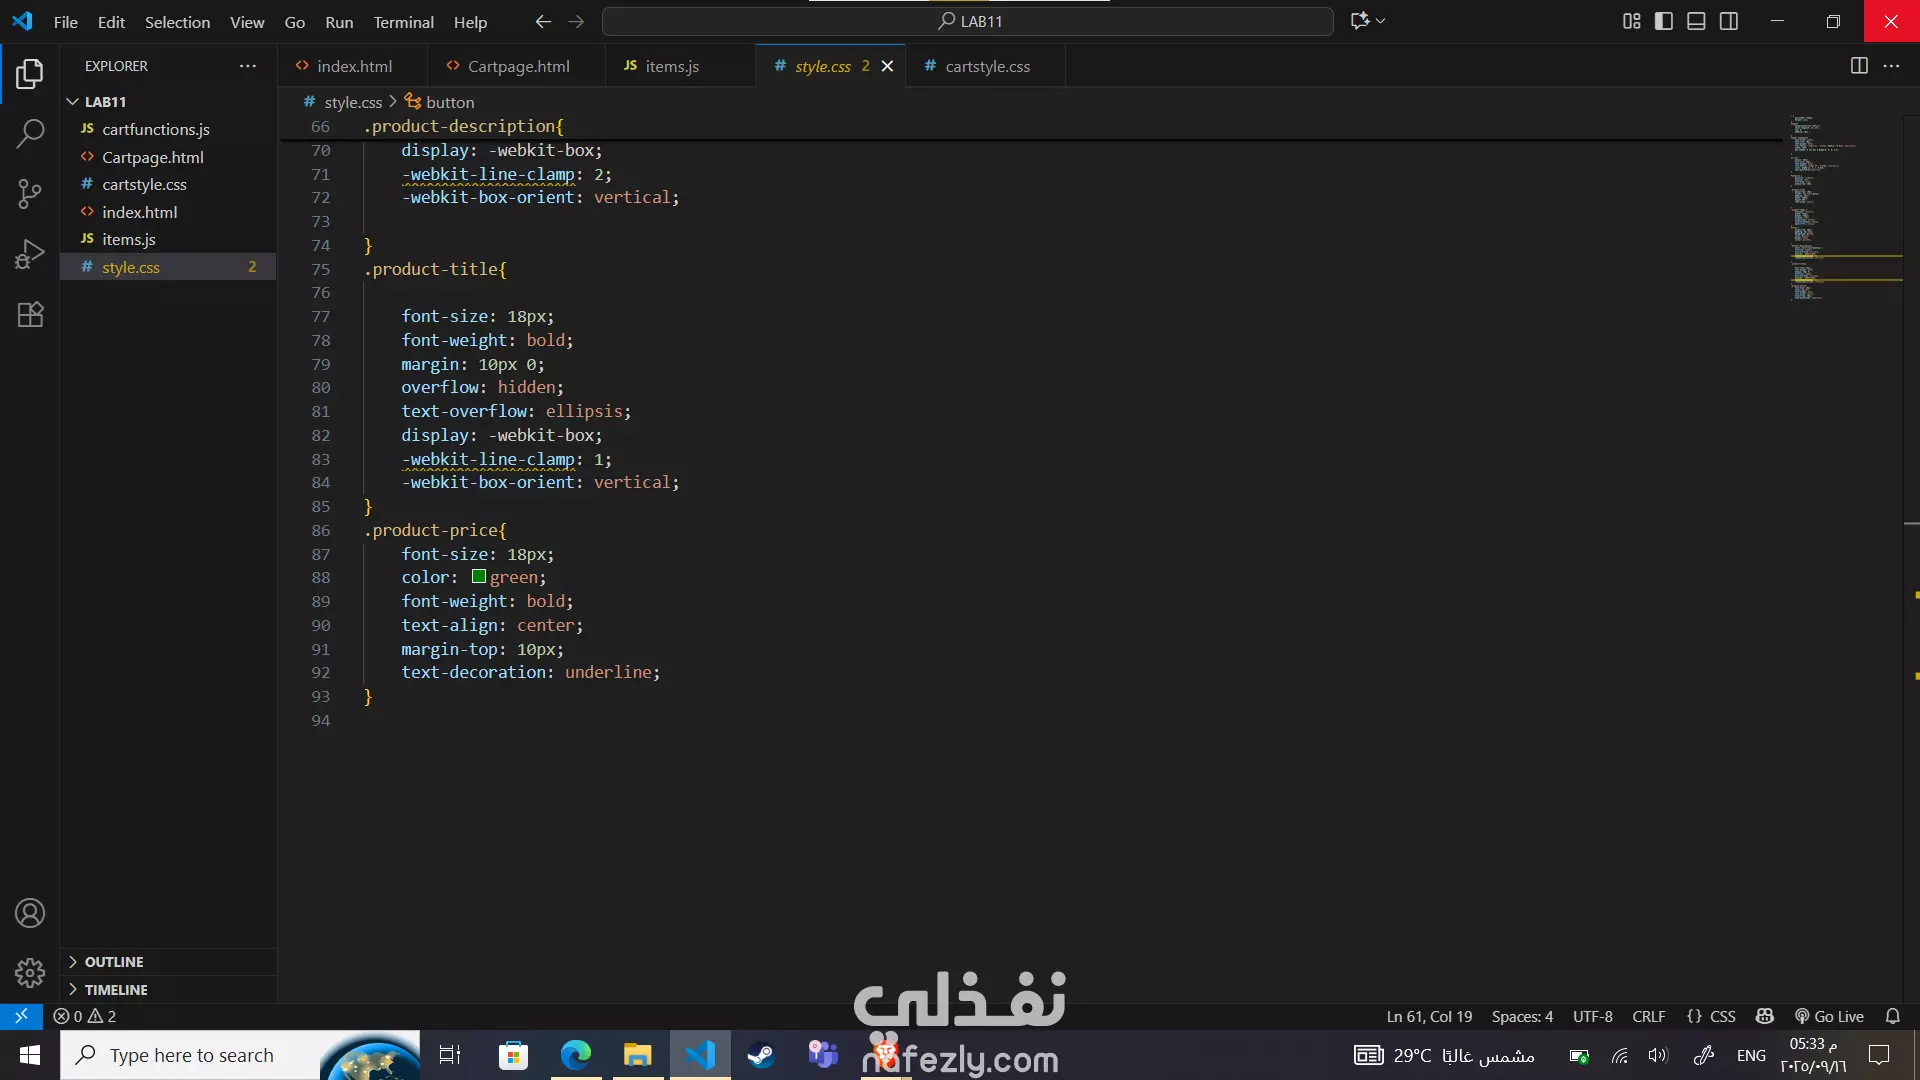Close the style.css tab

point(887,66)
